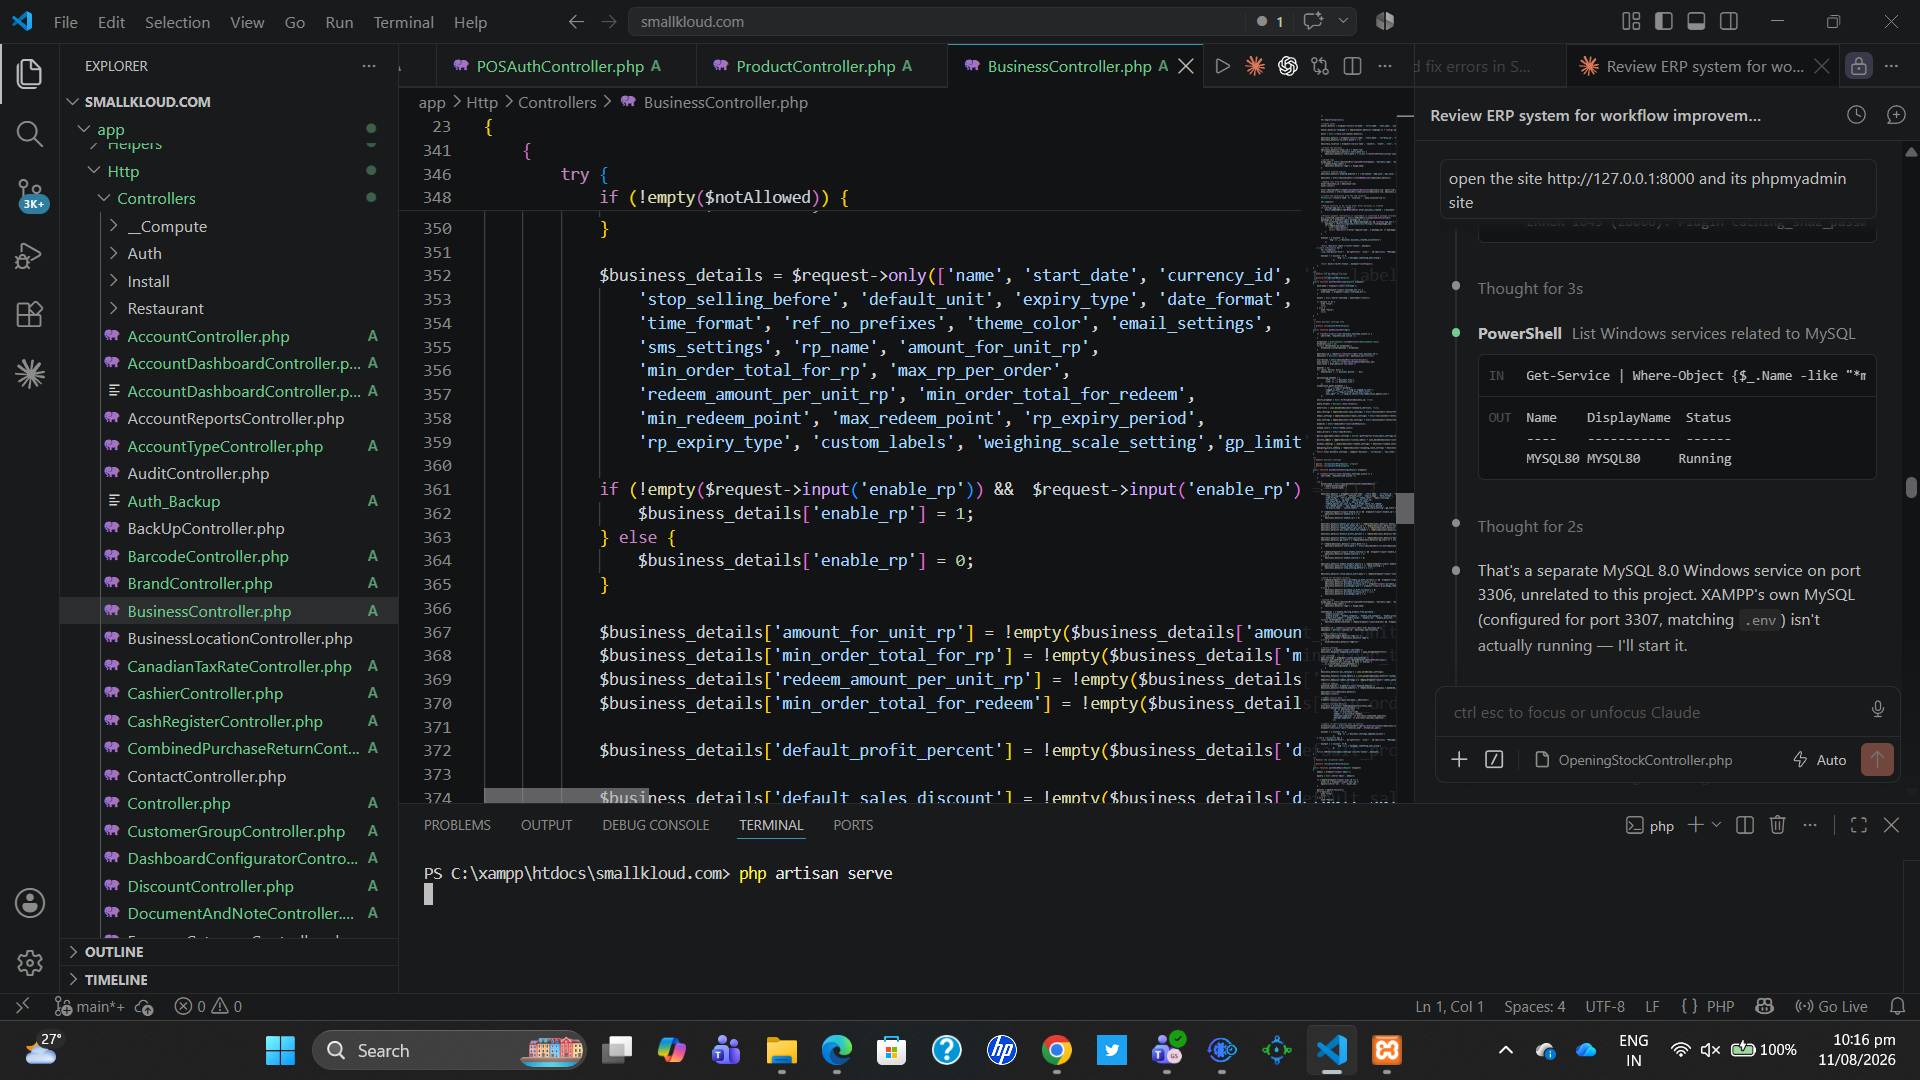Open the Terminal menu
The width and height of the screenshot is (1920, 1080).
[403, 22]
